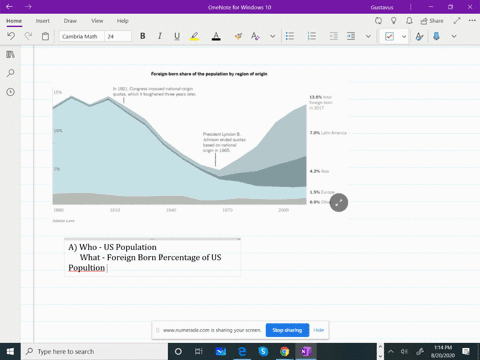The image size is (480, 360).
Task: Open the notifications bell
Action: click(409, 21)
